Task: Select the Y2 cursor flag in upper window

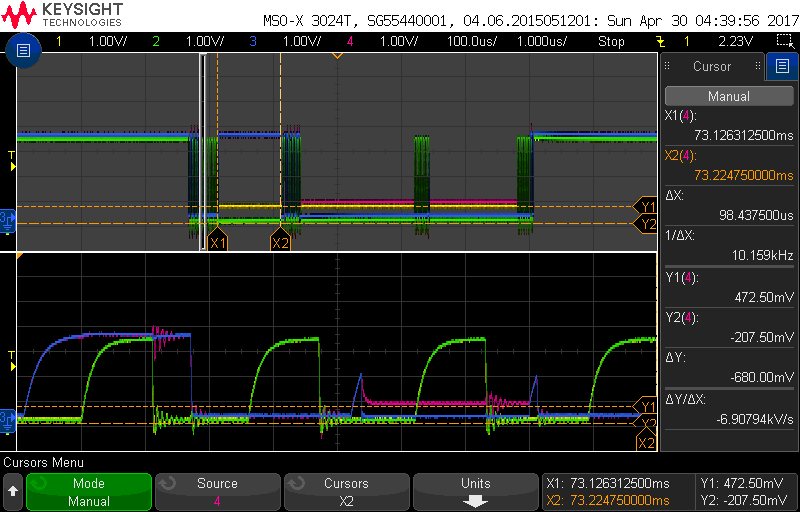Action: coord(645,223)
